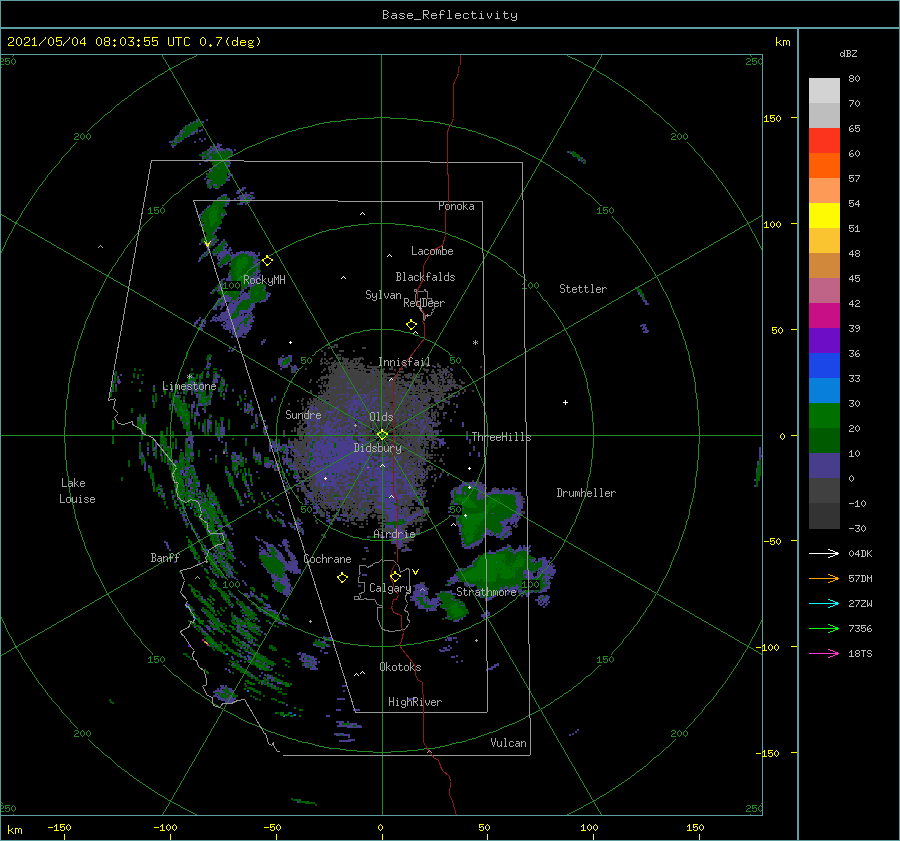Pick the light blue 30-33 dBZ swatch
The image size is (900, 841).
tap(824, 391)
